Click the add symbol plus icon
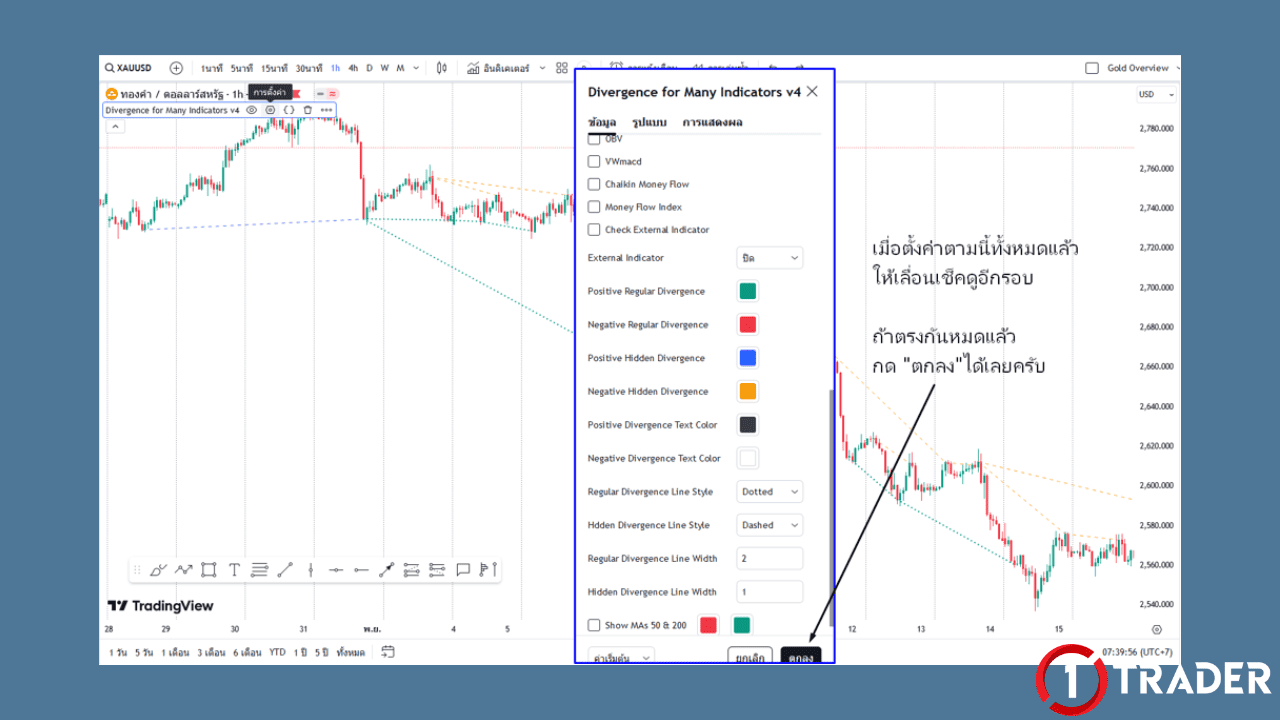1280x720 pixels. (176, 68)
